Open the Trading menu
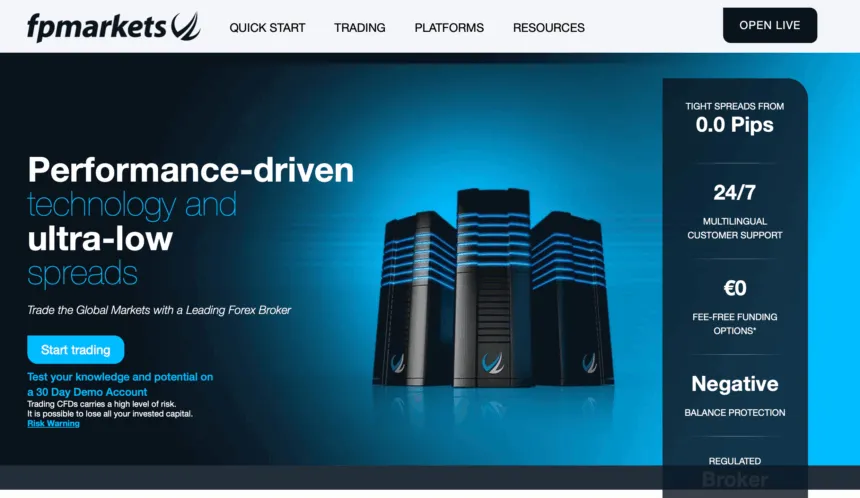The image size is (860, 498). (x=360, y=27)
